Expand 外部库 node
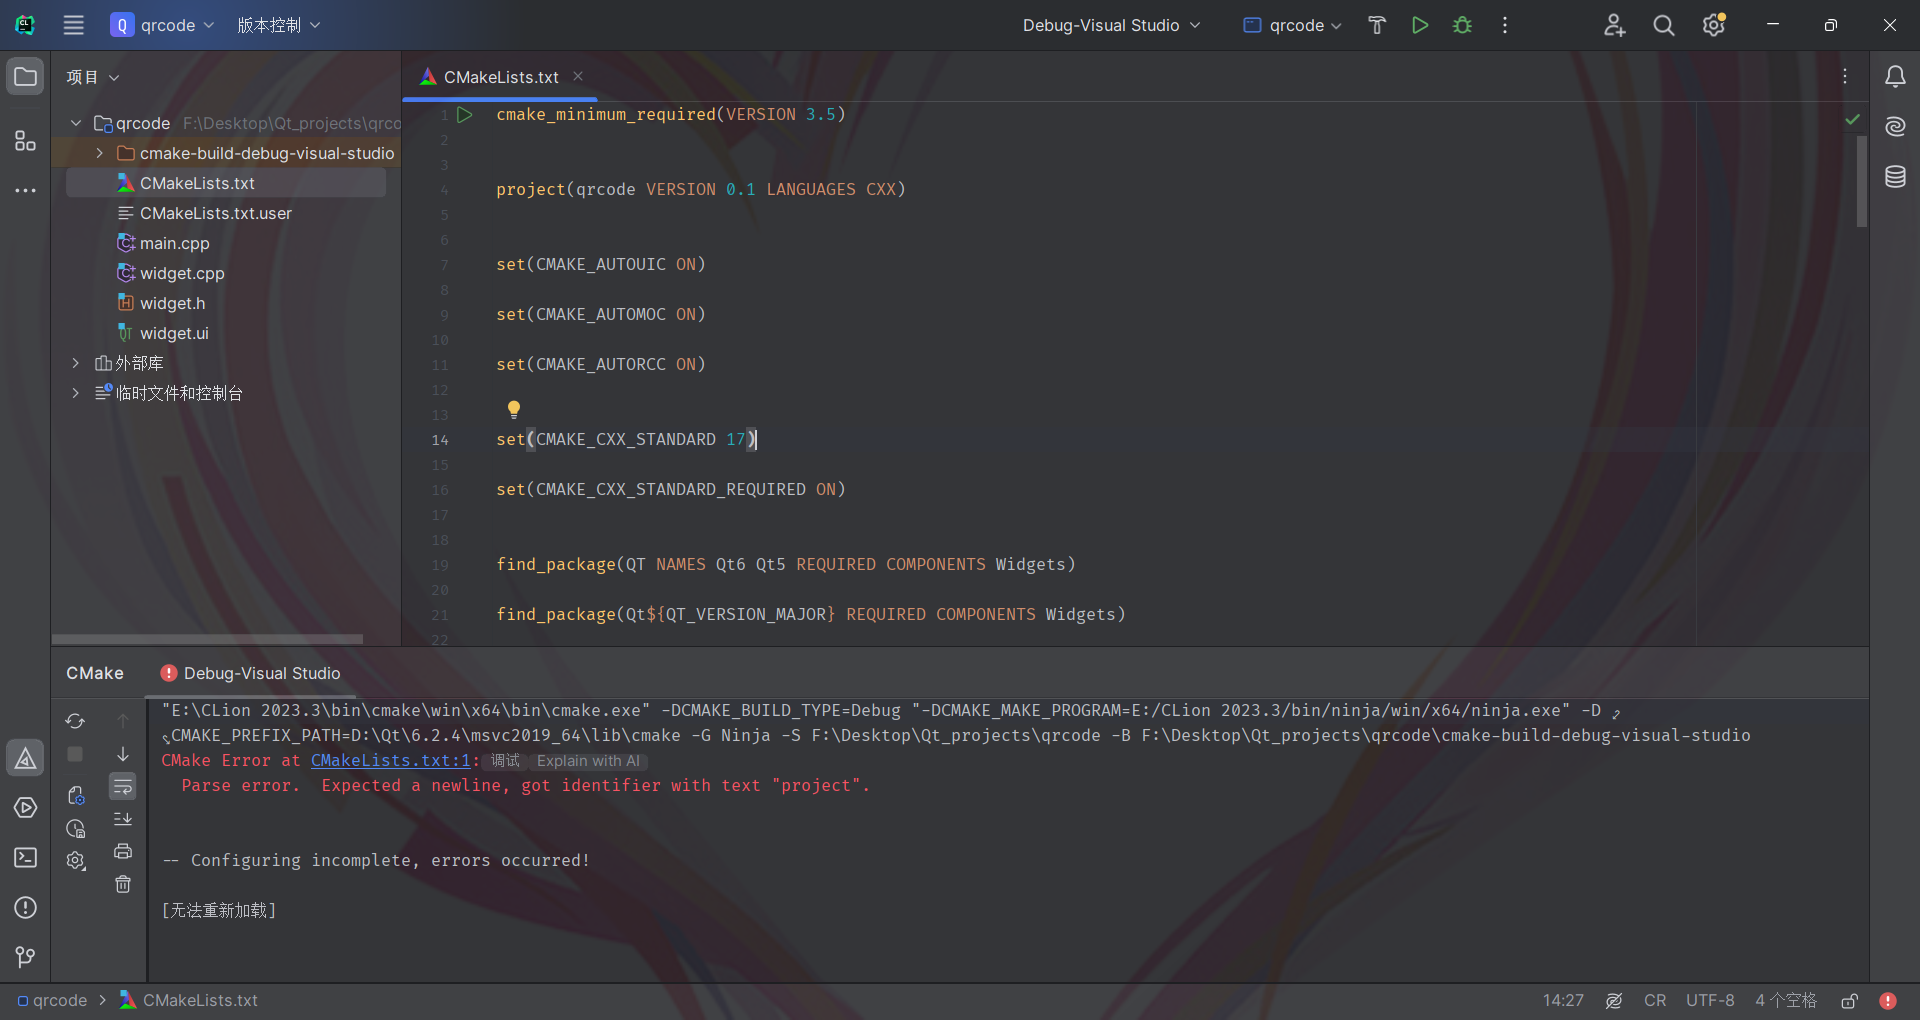This screenshot has height=1020, width=1920. pos(76,363)
